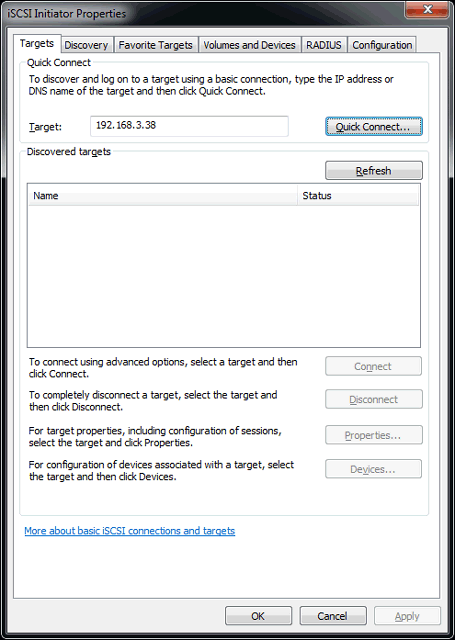Open the Favorite Targets tab
This screenshot has height=640, width=455.
[155, 45]
